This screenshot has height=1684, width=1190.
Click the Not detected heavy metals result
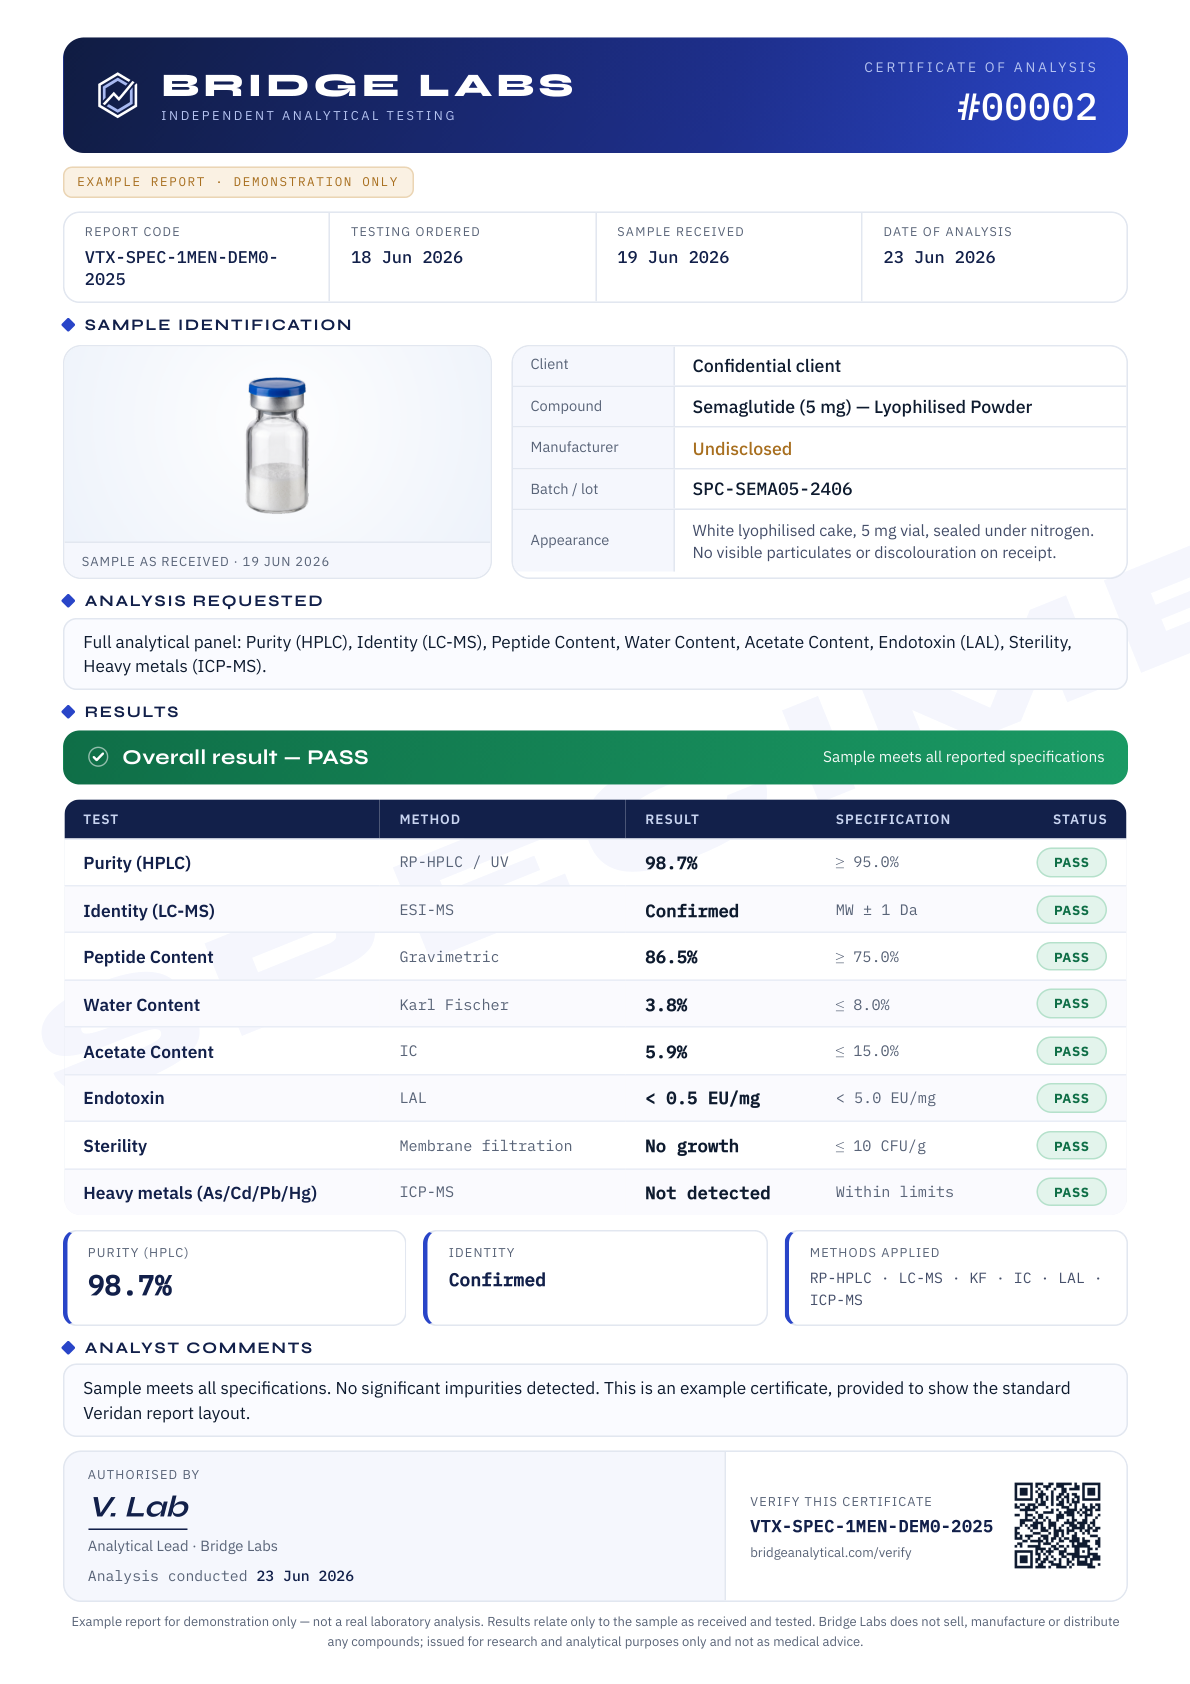coord(708,1193)
